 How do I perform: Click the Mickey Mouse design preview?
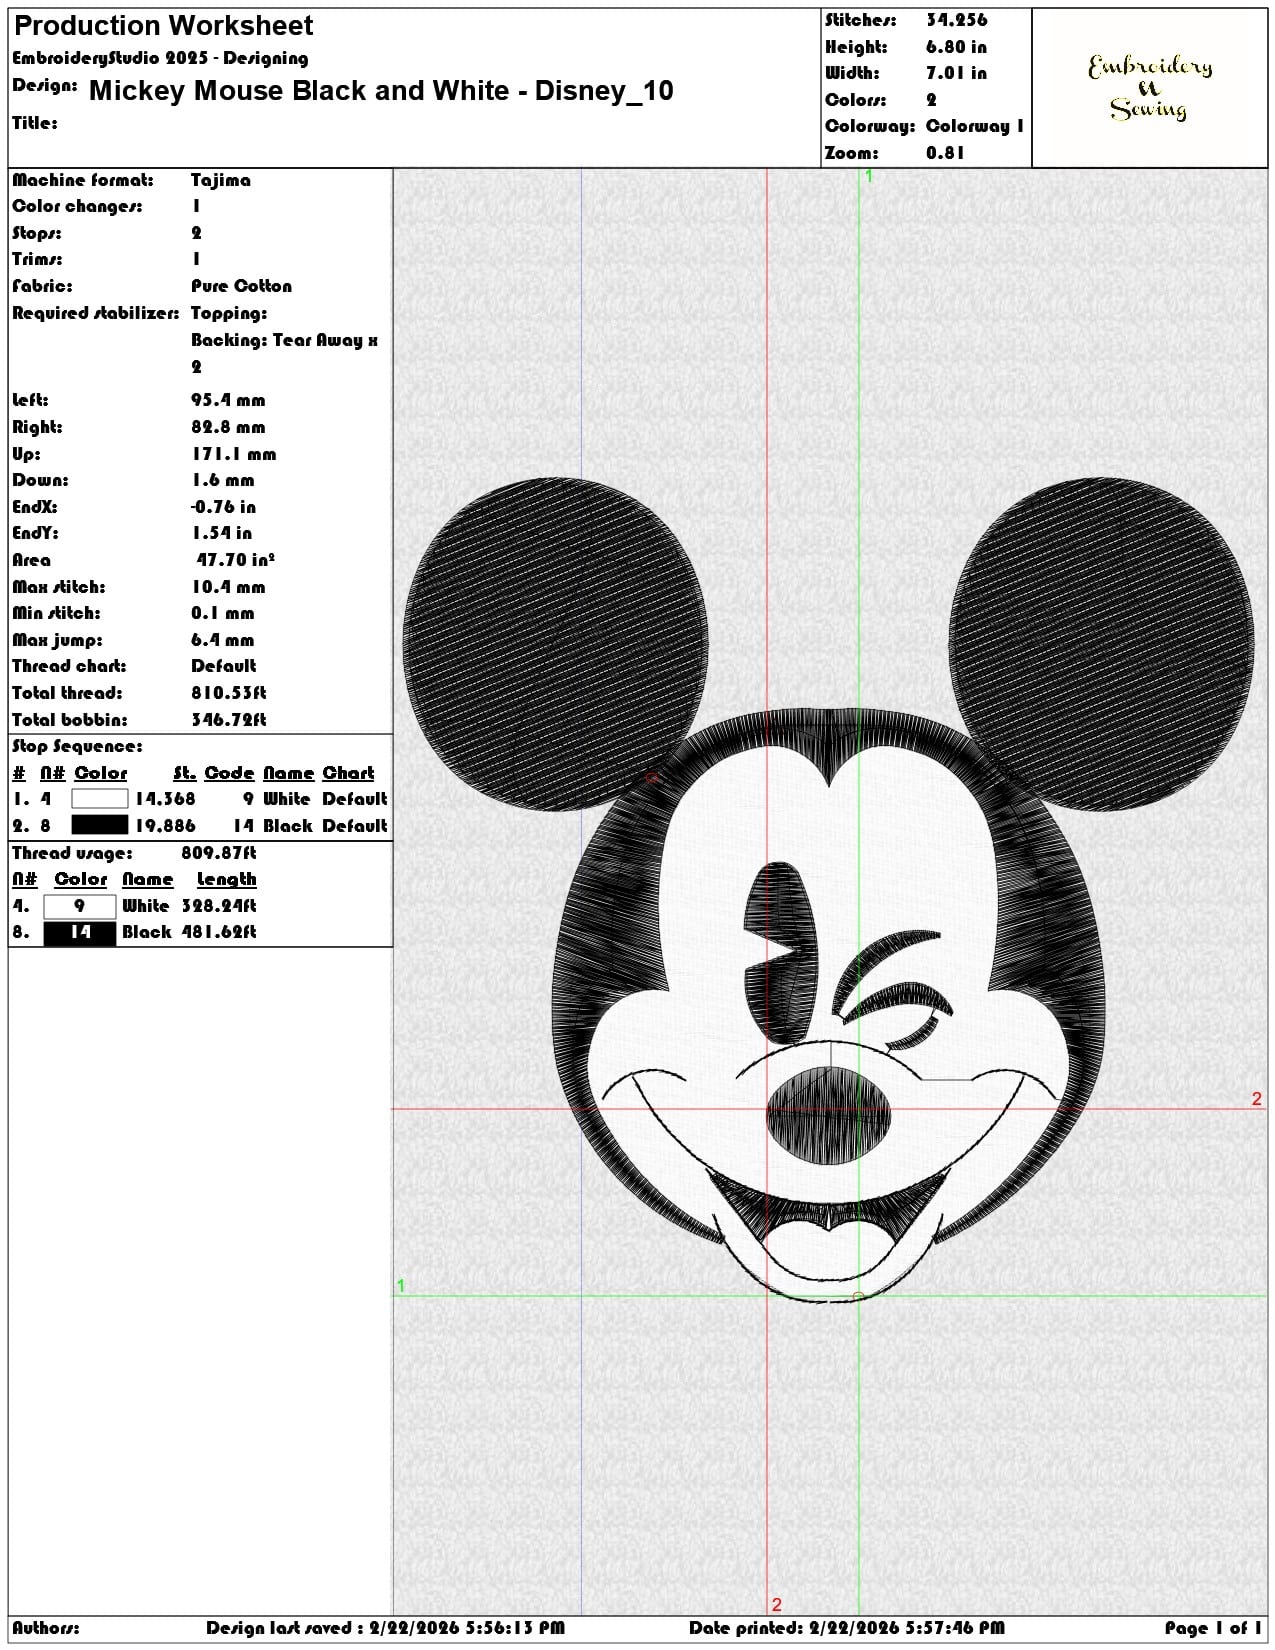tap(828, 890)
